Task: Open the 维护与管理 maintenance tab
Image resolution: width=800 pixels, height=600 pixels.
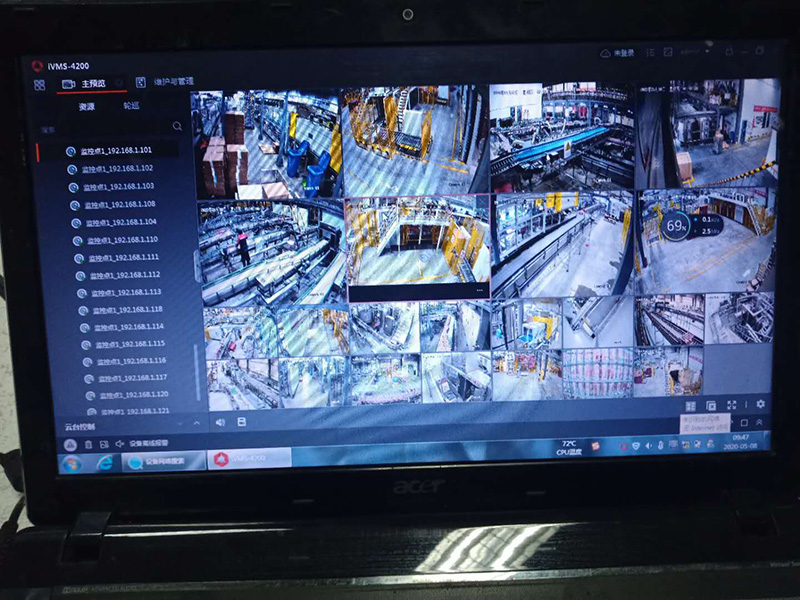Action: tap(168, 82)
